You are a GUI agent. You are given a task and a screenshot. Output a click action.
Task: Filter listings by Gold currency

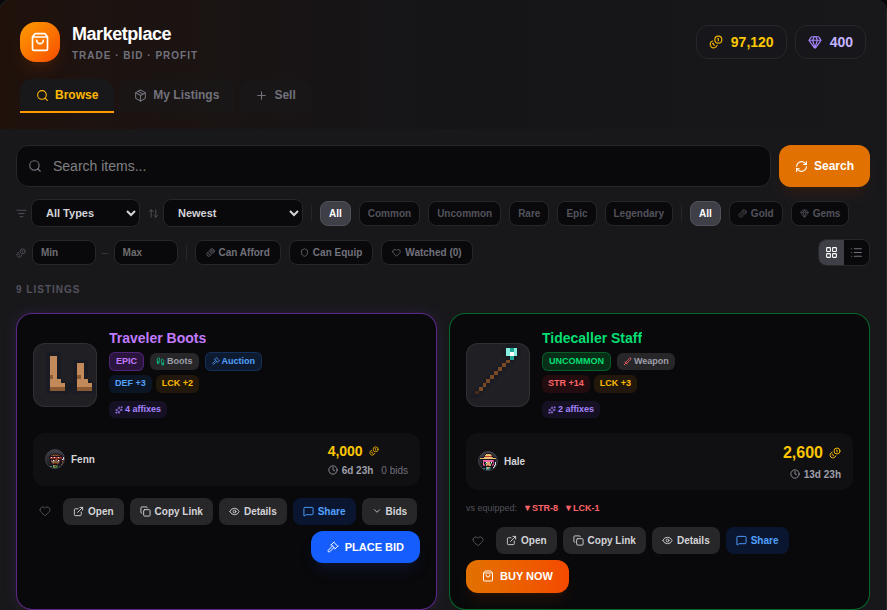(x=756, y=213)
